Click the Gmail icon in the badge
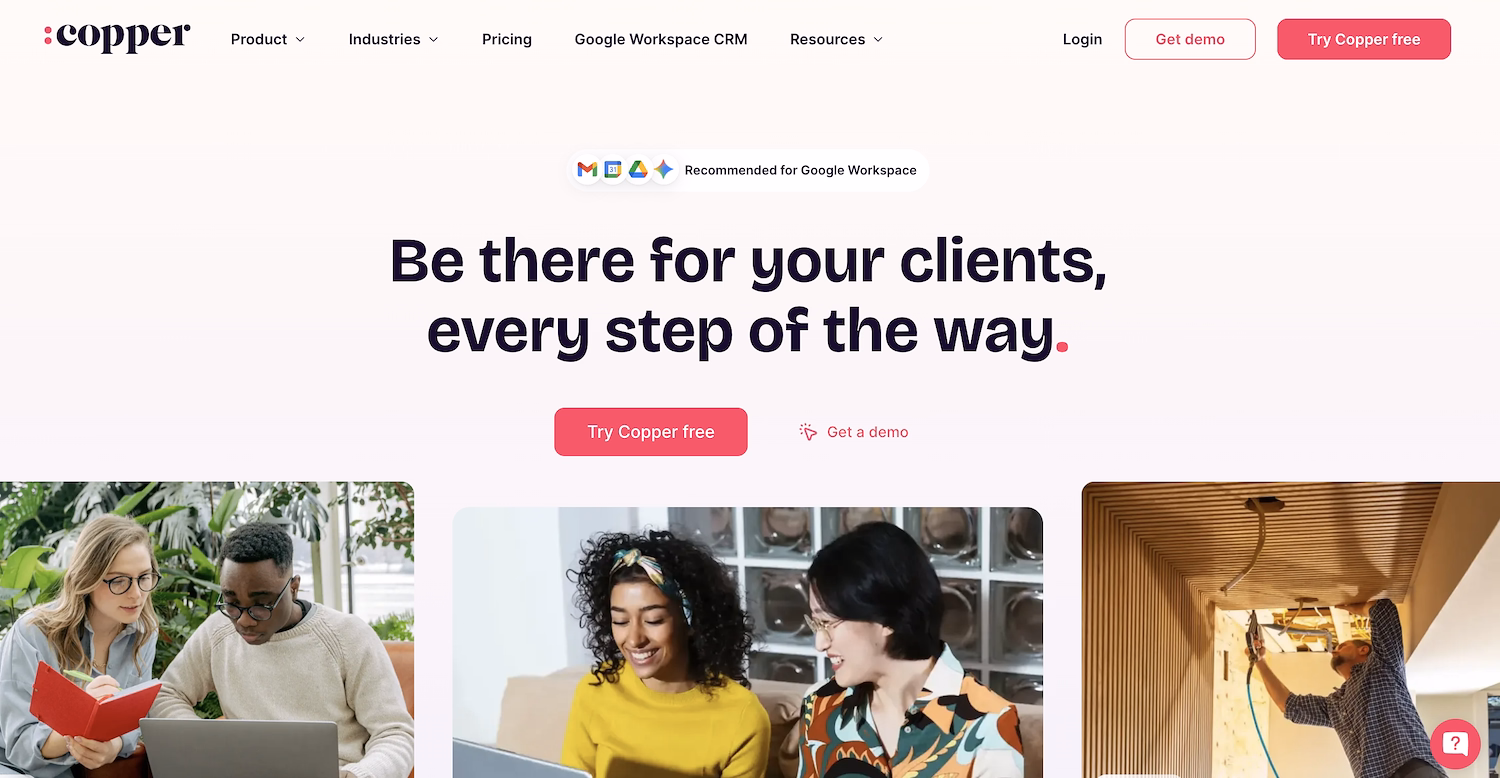Viewport: 1500px width, 778px height. [x=587, y=170]
